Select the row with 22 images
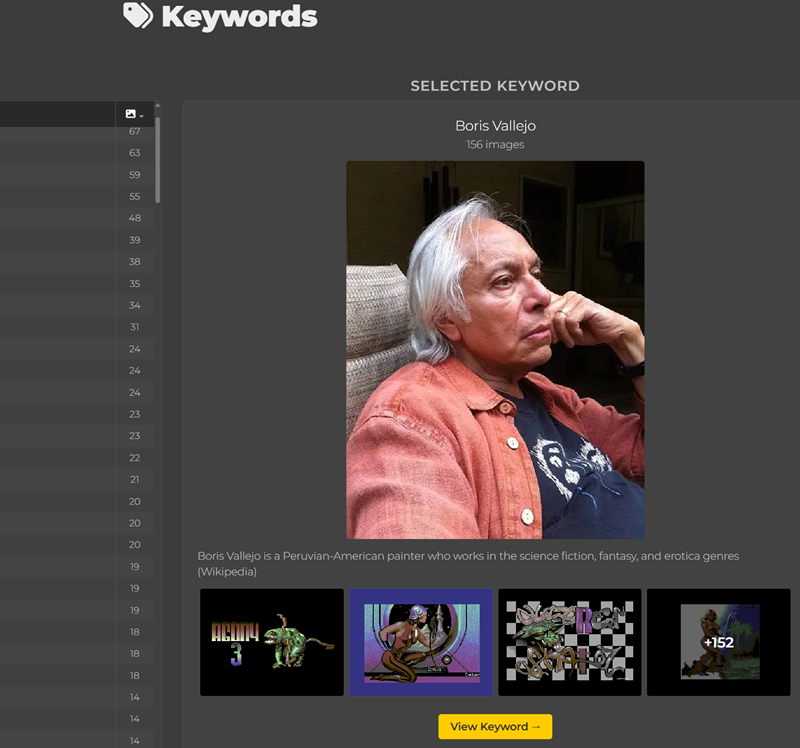Screen dimensions: 800x748 (77, 458)
